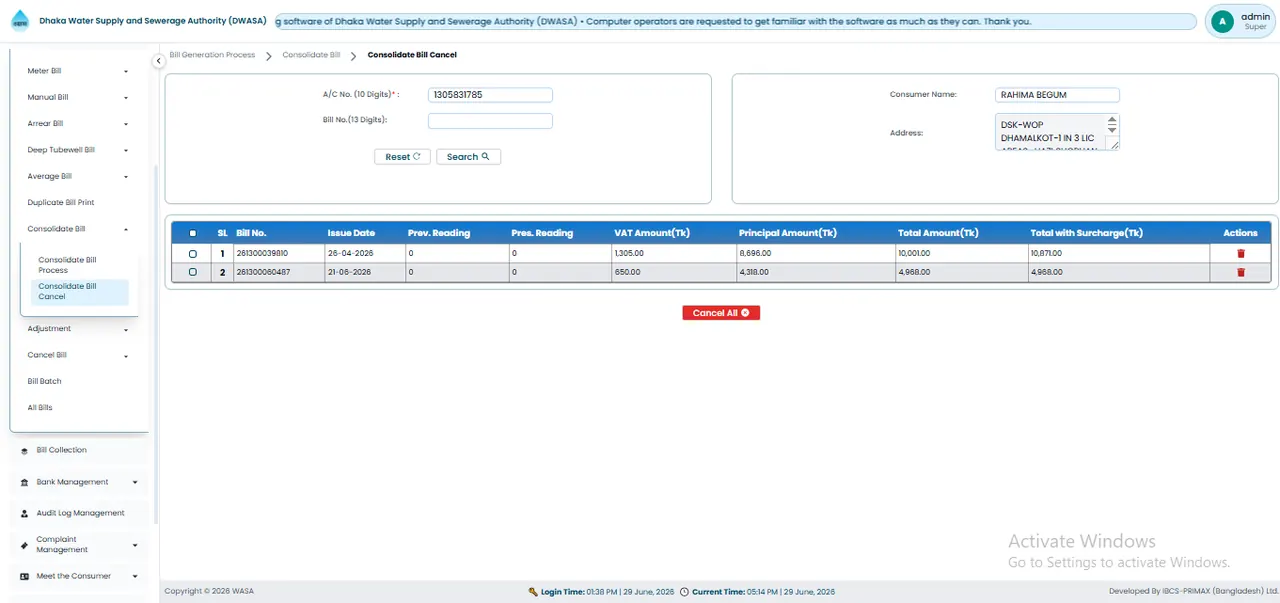Click principal amount 4,318.00 cell
Image resolution: width=1280 pixels, height=603 pixels.
(814, 272)
